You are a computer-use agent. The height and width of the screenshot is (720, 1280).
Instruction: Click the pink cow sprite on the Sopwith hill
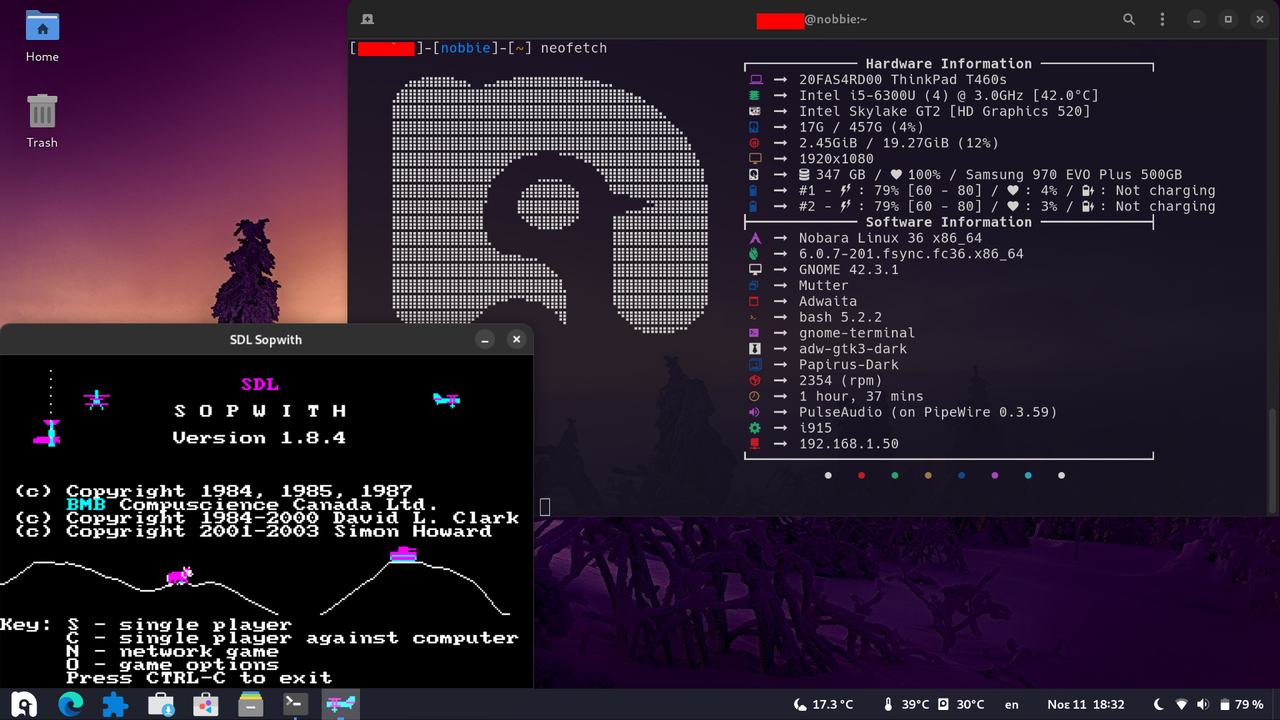pyautogui.click(x=179, y=576)
